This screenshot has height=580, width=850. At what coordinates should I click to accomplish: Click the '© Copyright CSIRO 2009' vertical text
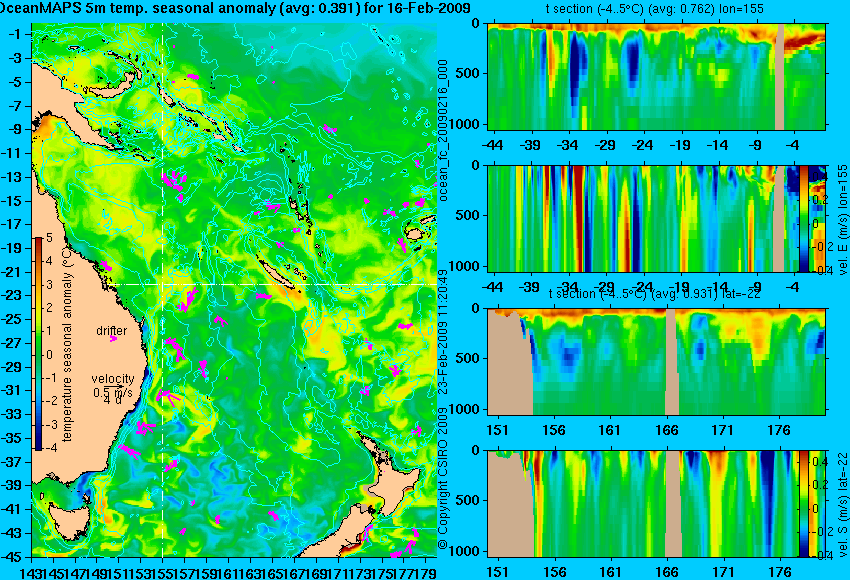(x=443, y=478)
